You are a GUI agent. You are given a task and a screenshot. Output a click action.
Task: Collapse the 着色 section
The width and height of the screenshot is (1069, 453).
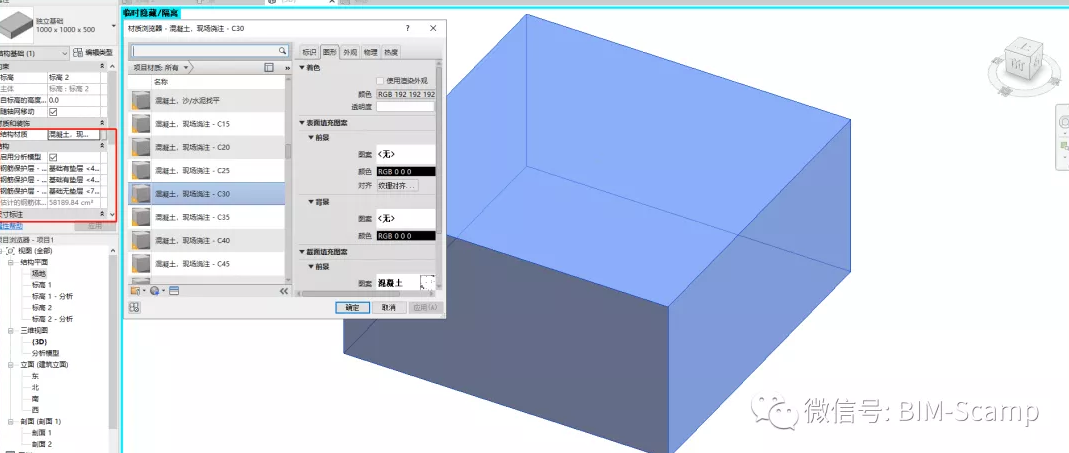pyautogui.click(x=302, y=68)
